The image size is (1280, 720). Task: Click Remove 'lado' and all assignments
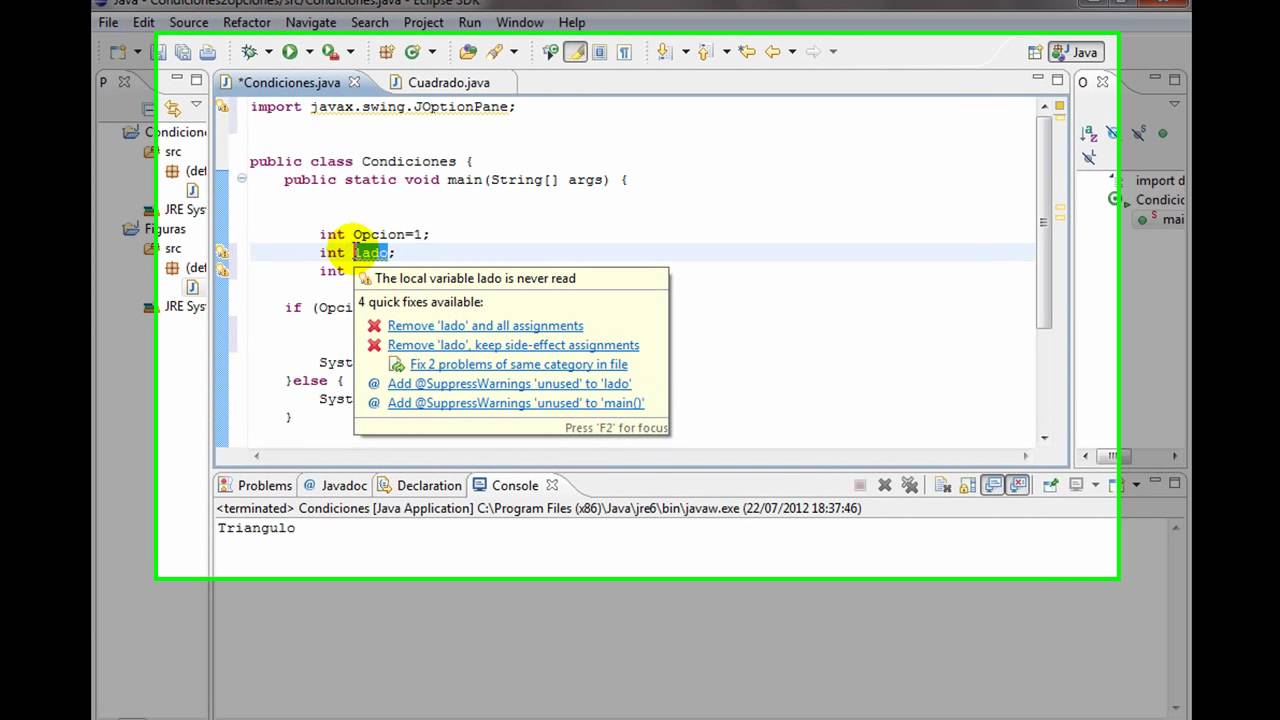pos(485,325)
